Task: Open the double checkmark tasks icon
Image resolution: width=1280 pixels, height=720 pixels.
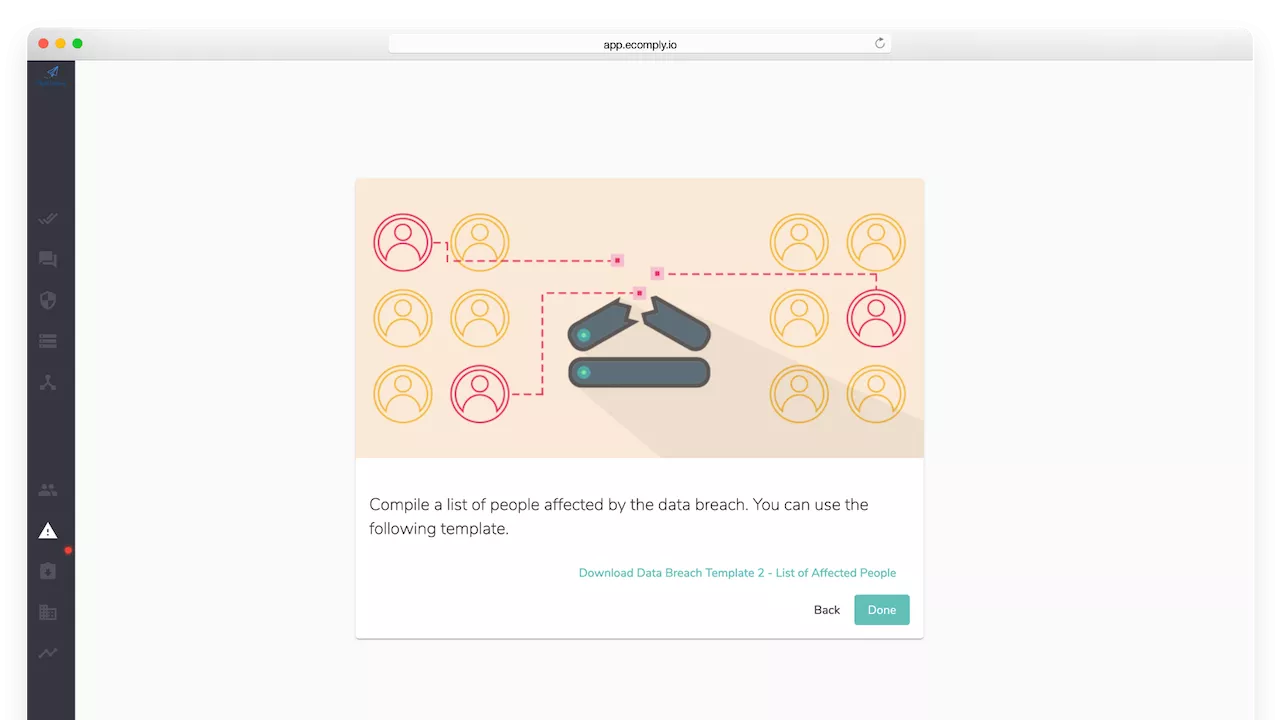Action: [48, 219]
